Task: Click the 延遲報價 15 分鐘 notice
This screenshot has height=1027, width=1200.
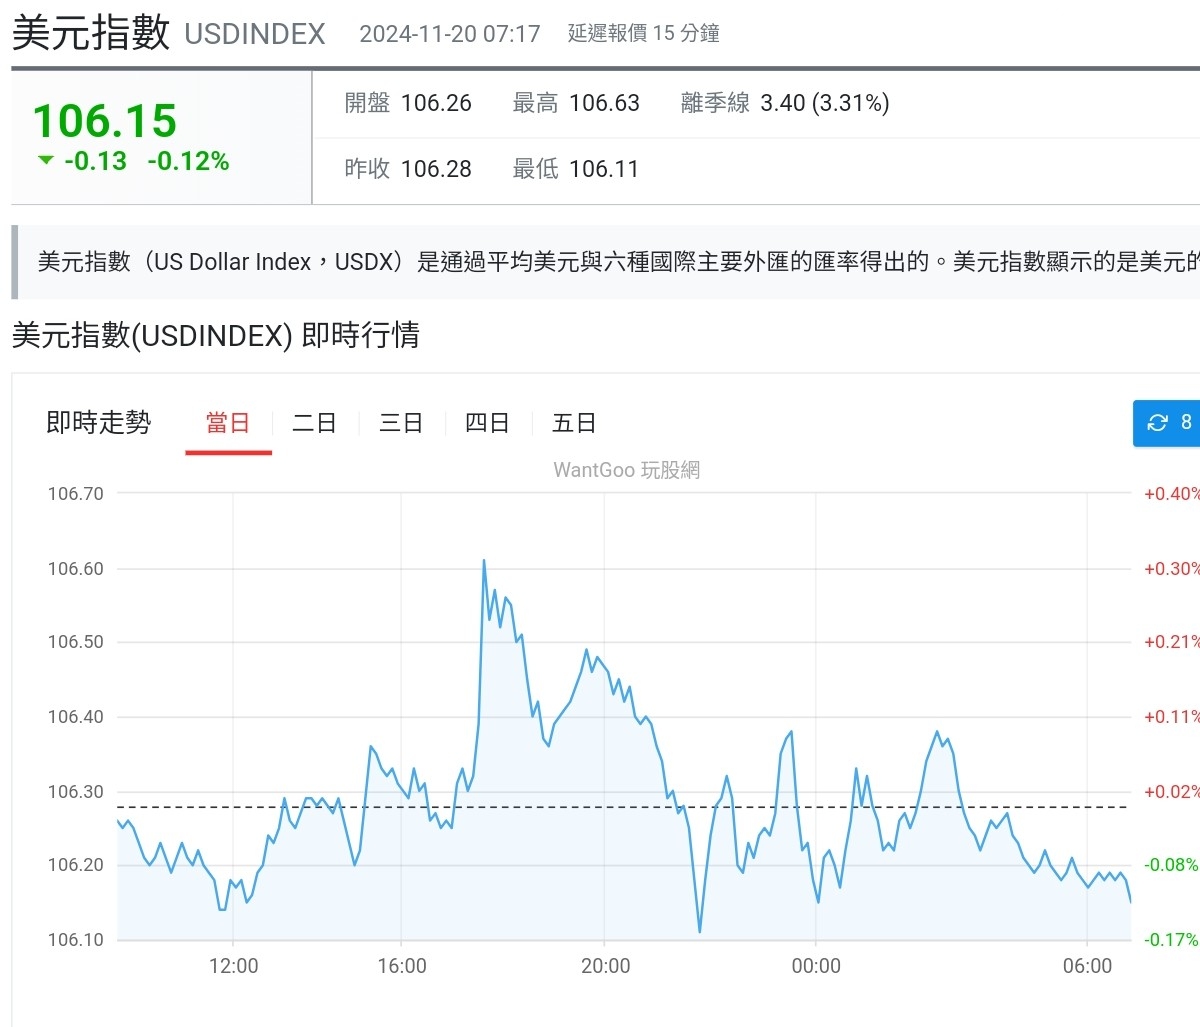Action: click(x=644, y=33)
